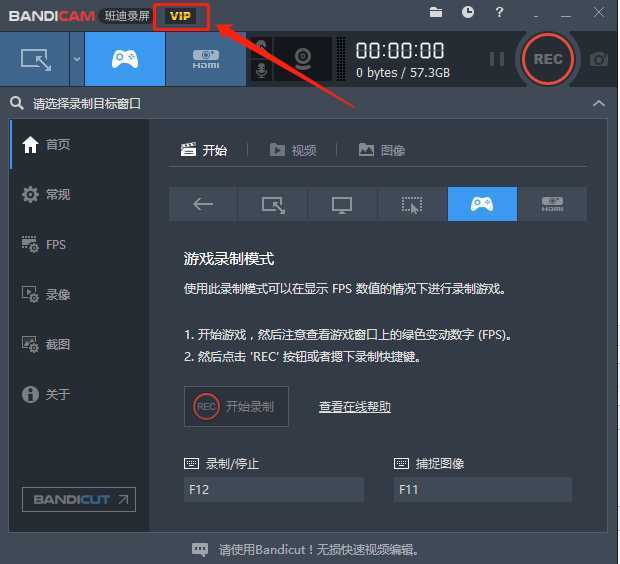Open the recording mode dropdown arrow
The width and height of the screenshot is (620, 564).
point(77,59)
